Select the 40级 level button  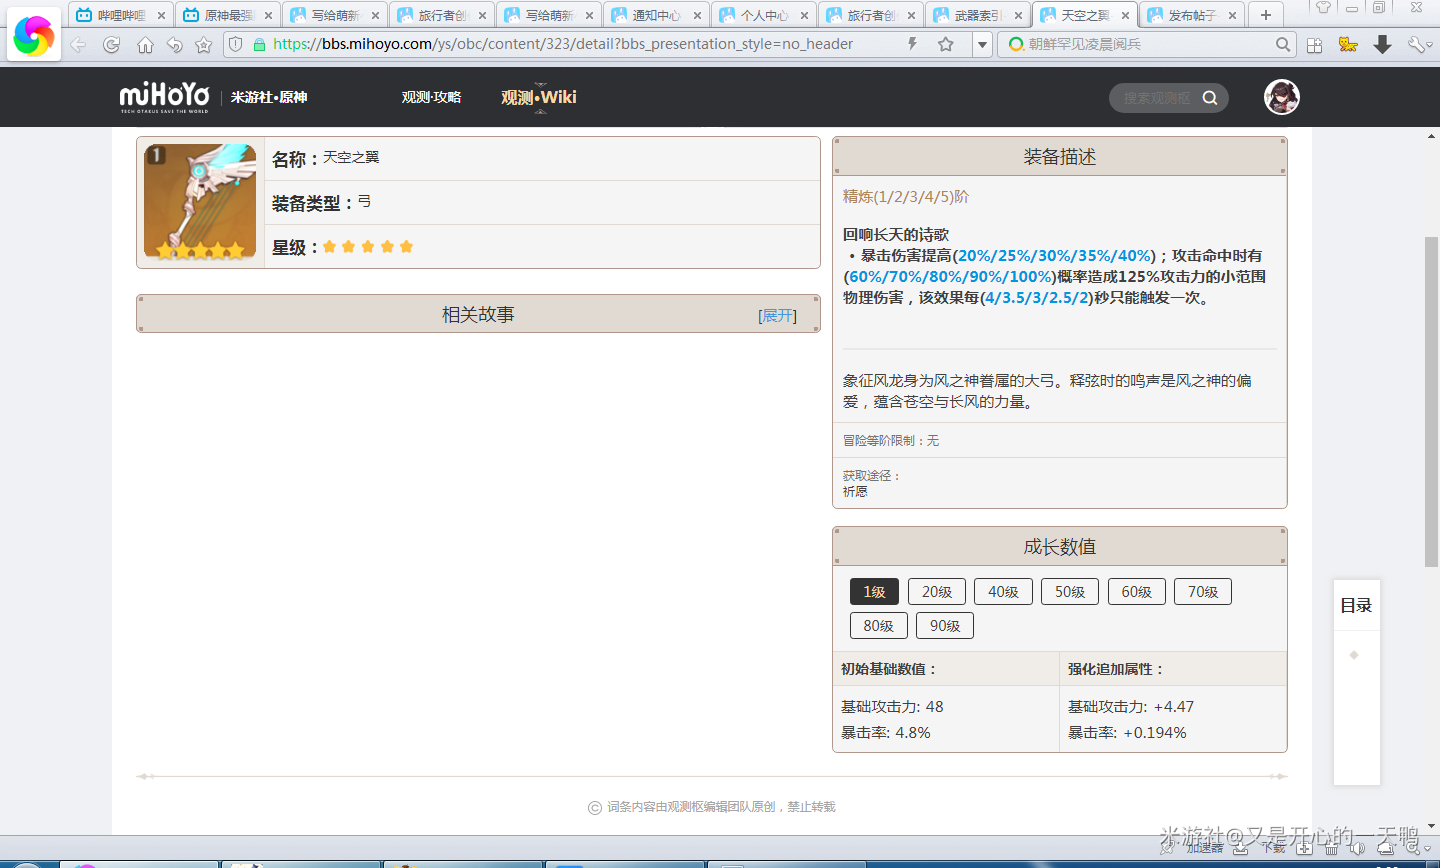pos(1003,592)
